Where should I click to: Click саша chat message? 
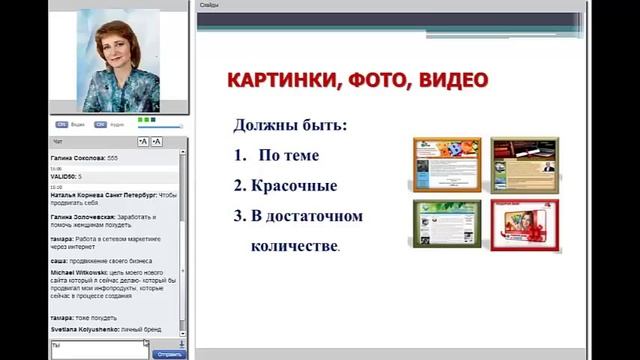(x=101, y=261)
